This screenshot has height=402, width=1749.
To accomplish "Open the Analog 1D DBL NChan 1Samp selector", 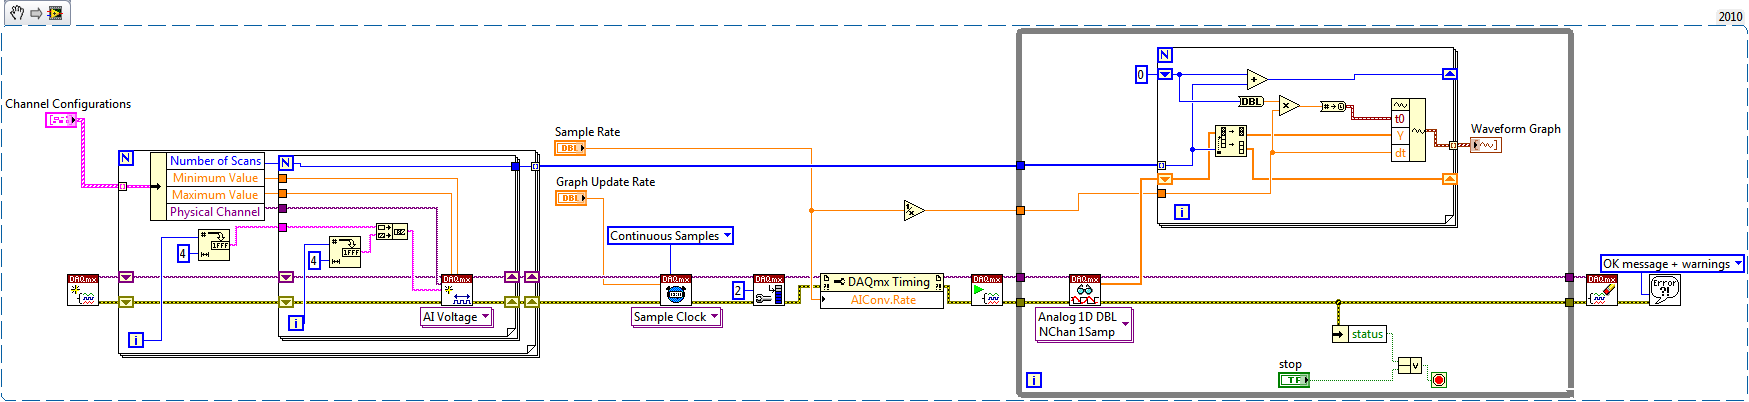I will coord(1084,325).
